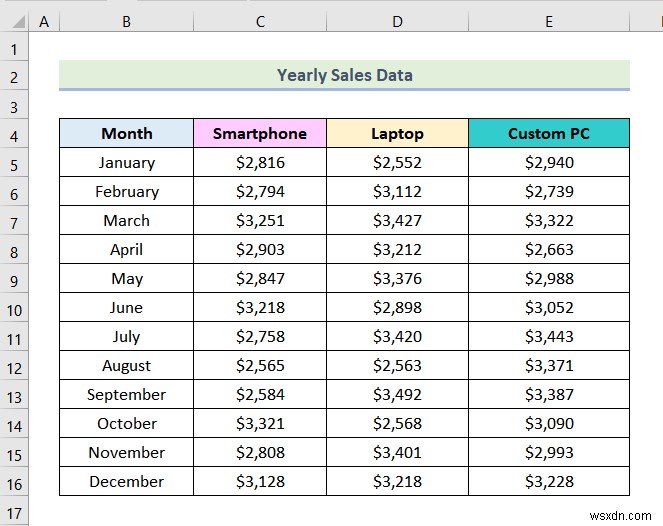Select August Custom PC value $3,371

click(x=548, y=366)
